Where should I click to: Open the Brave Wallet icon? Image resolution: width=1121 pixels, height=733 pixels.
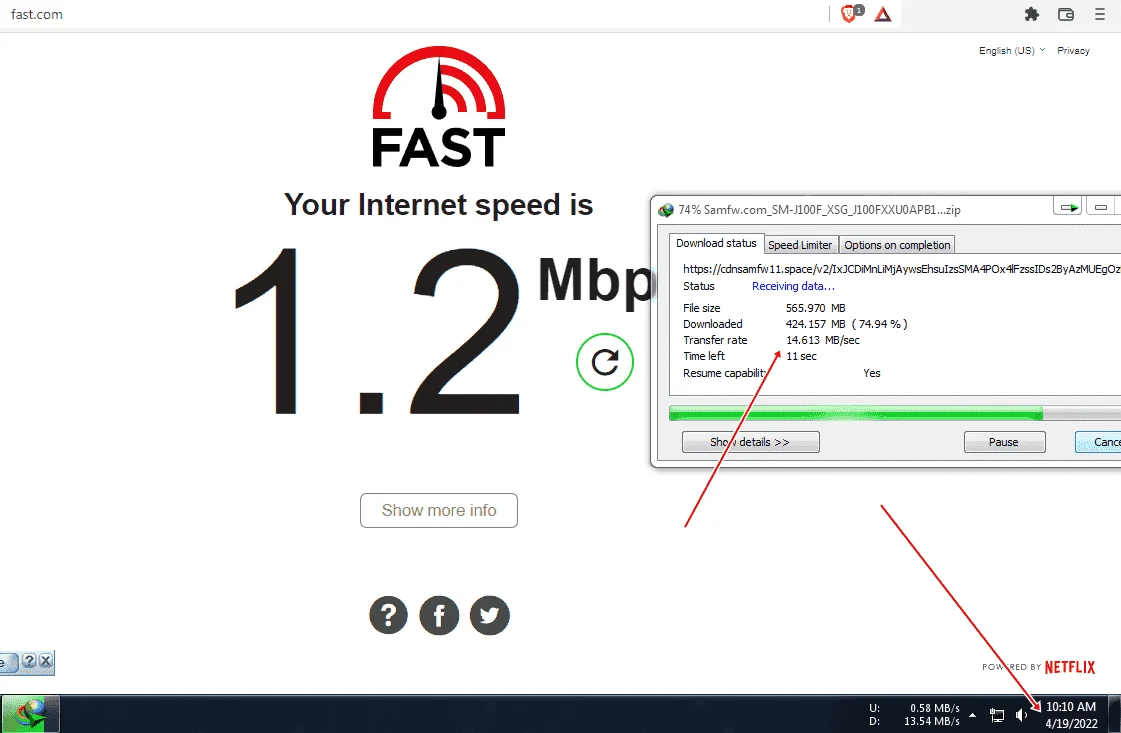1066,14
